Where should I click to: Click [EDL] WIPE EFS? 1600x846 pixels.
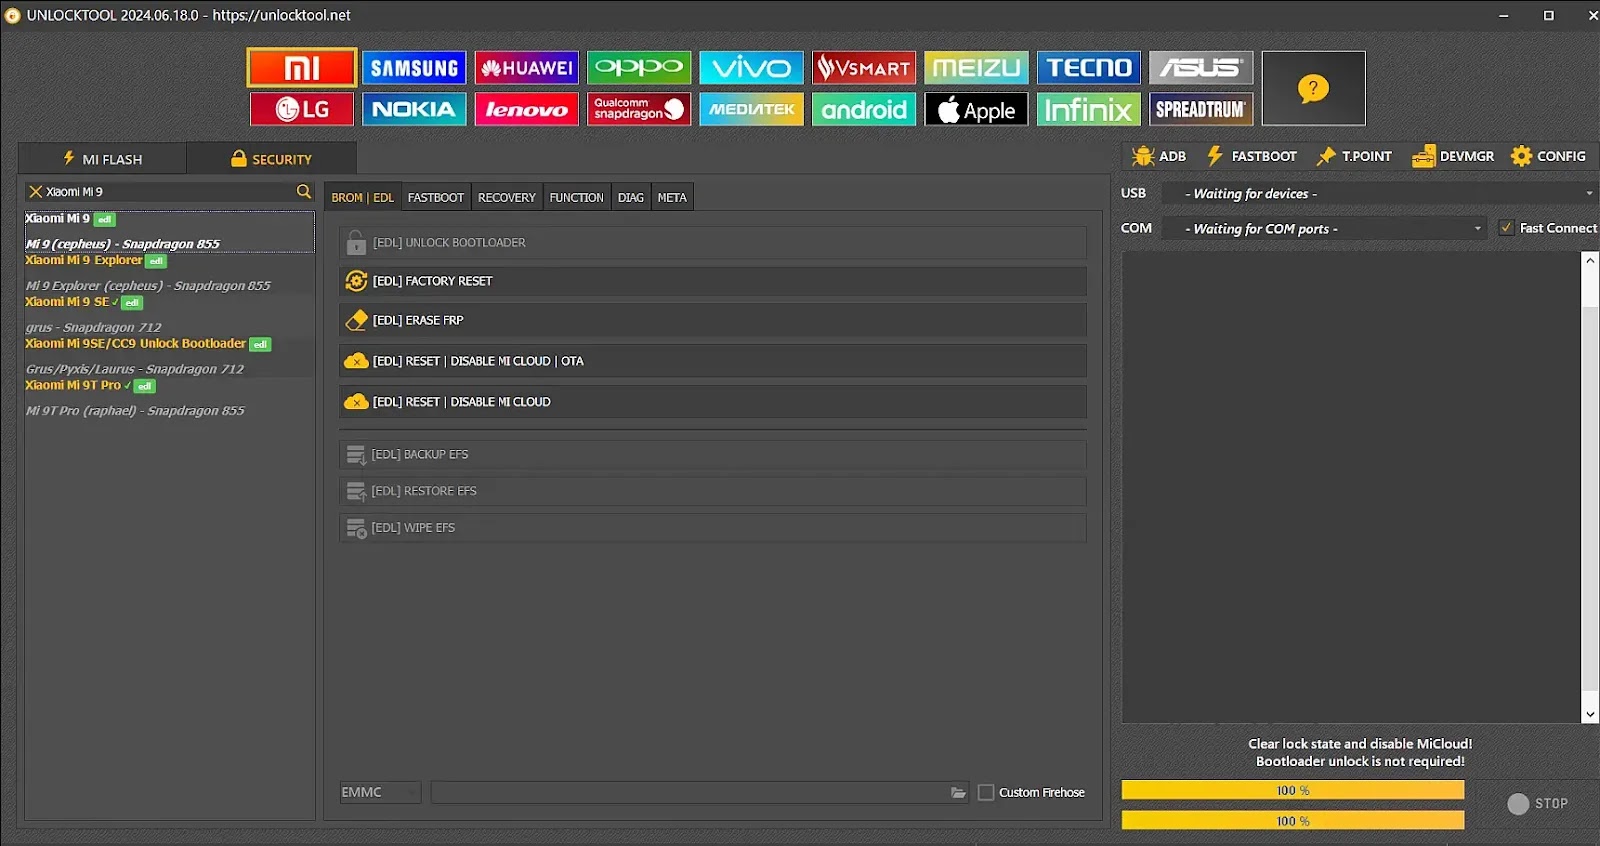point(713,528)
